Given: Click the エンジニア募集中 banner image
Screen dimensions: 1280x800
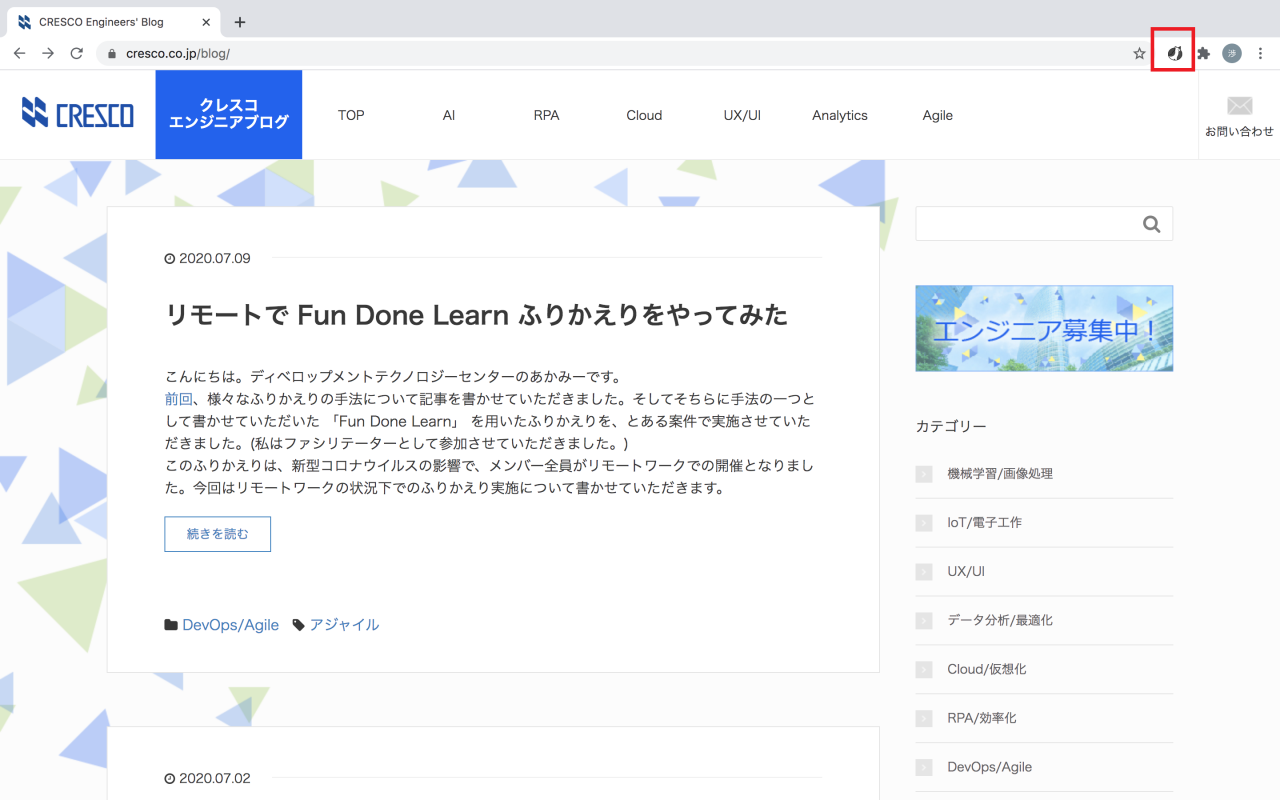Looking at the screenshot, I should click(x=1044, y=329).
